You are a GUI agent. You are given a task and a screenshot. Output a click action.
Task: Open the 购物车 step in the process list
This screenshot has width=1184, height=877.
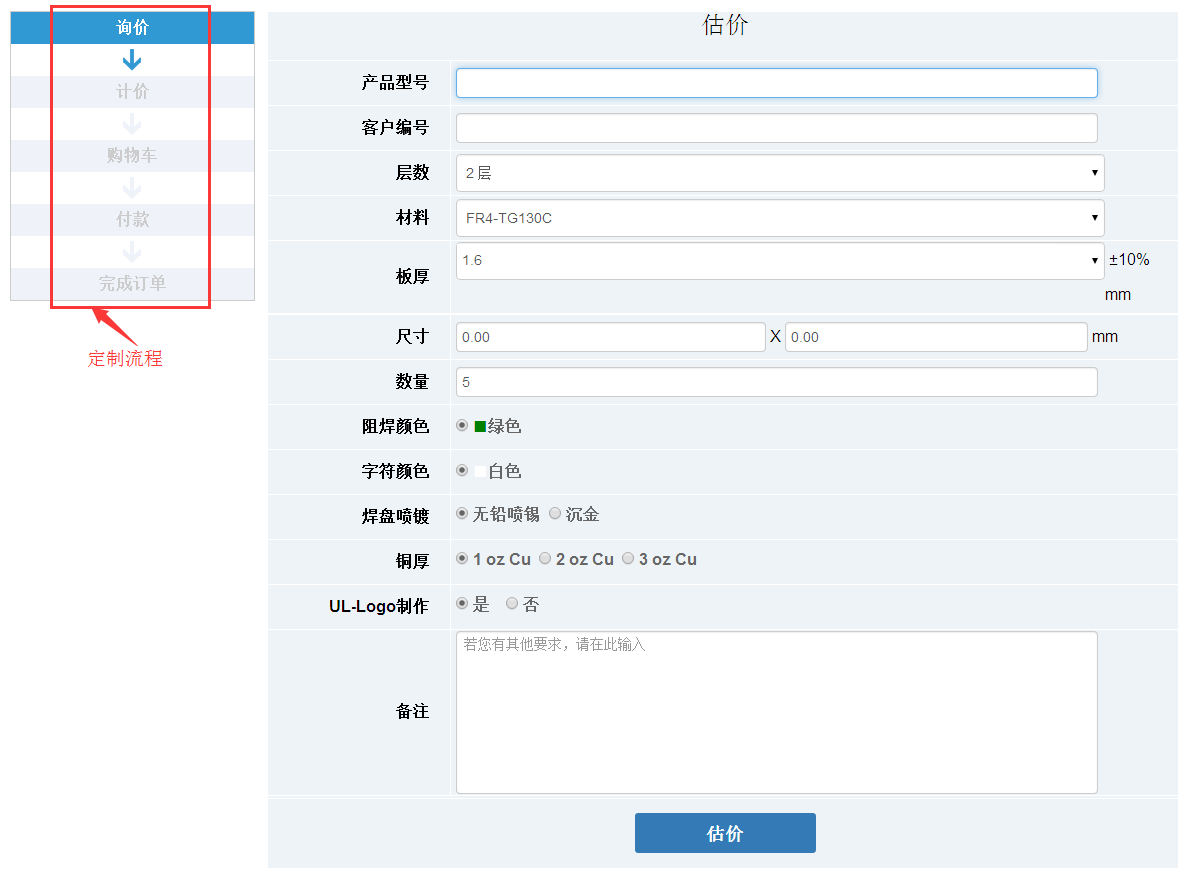click(132, 155)
